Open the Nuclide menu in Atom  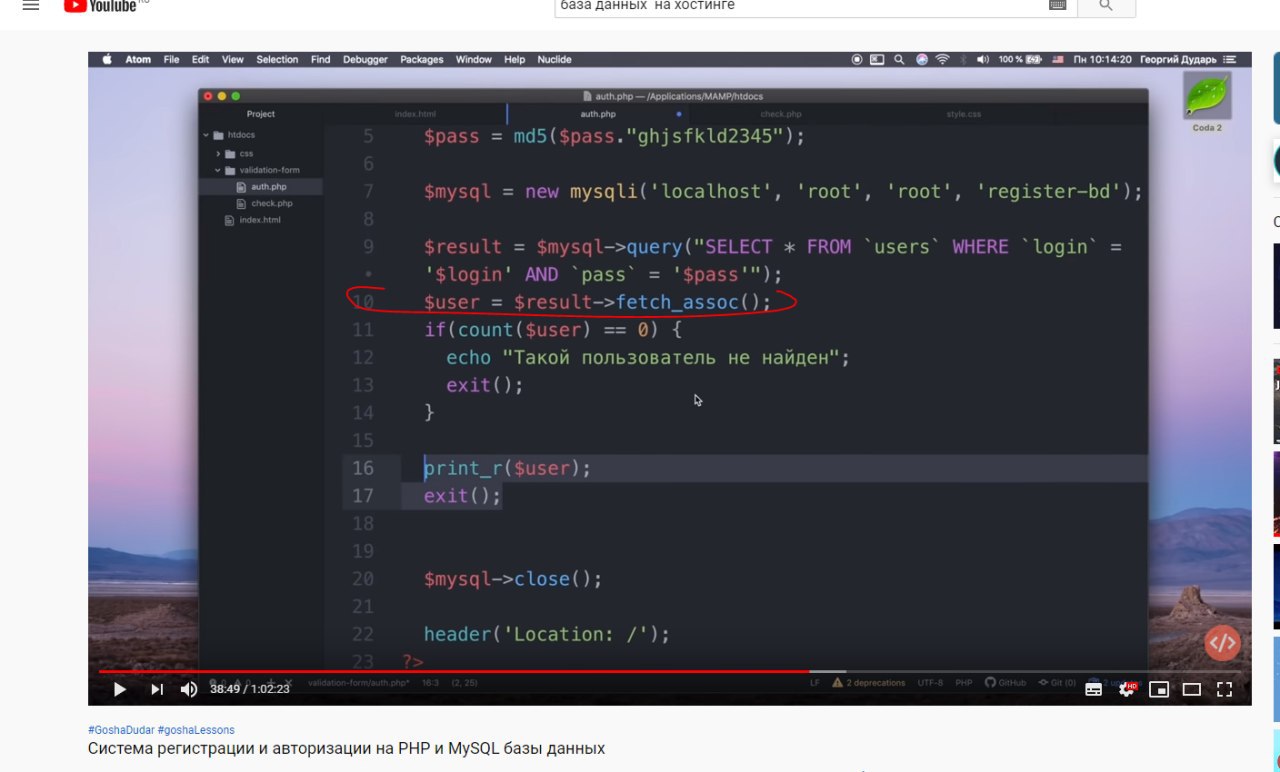554,59
